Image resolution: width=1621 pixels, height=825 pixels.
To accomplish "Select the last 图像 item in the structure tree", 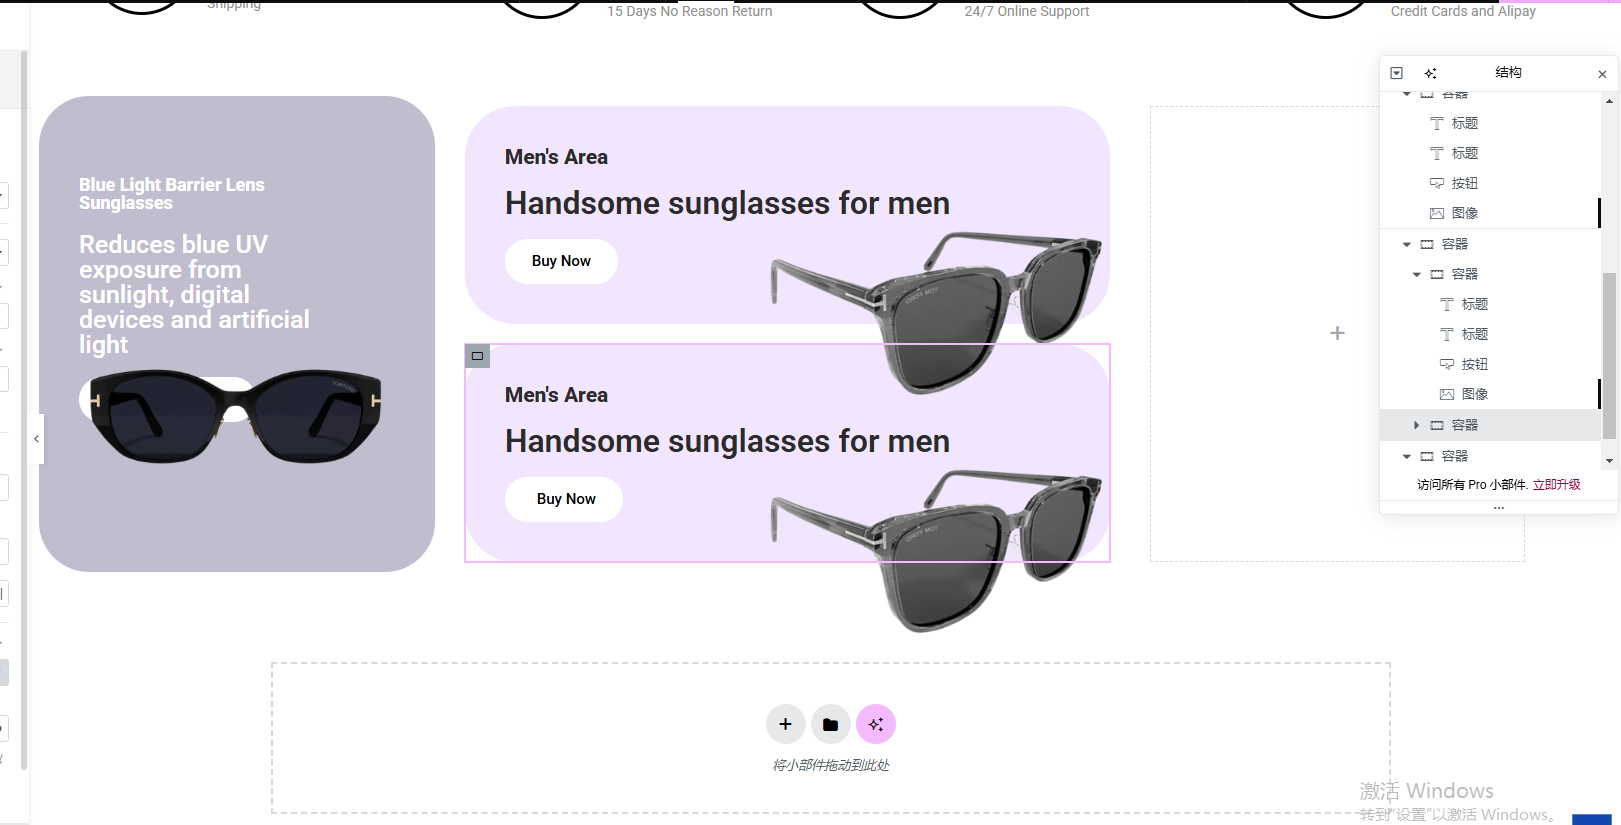I will [x=1474, y=394].
